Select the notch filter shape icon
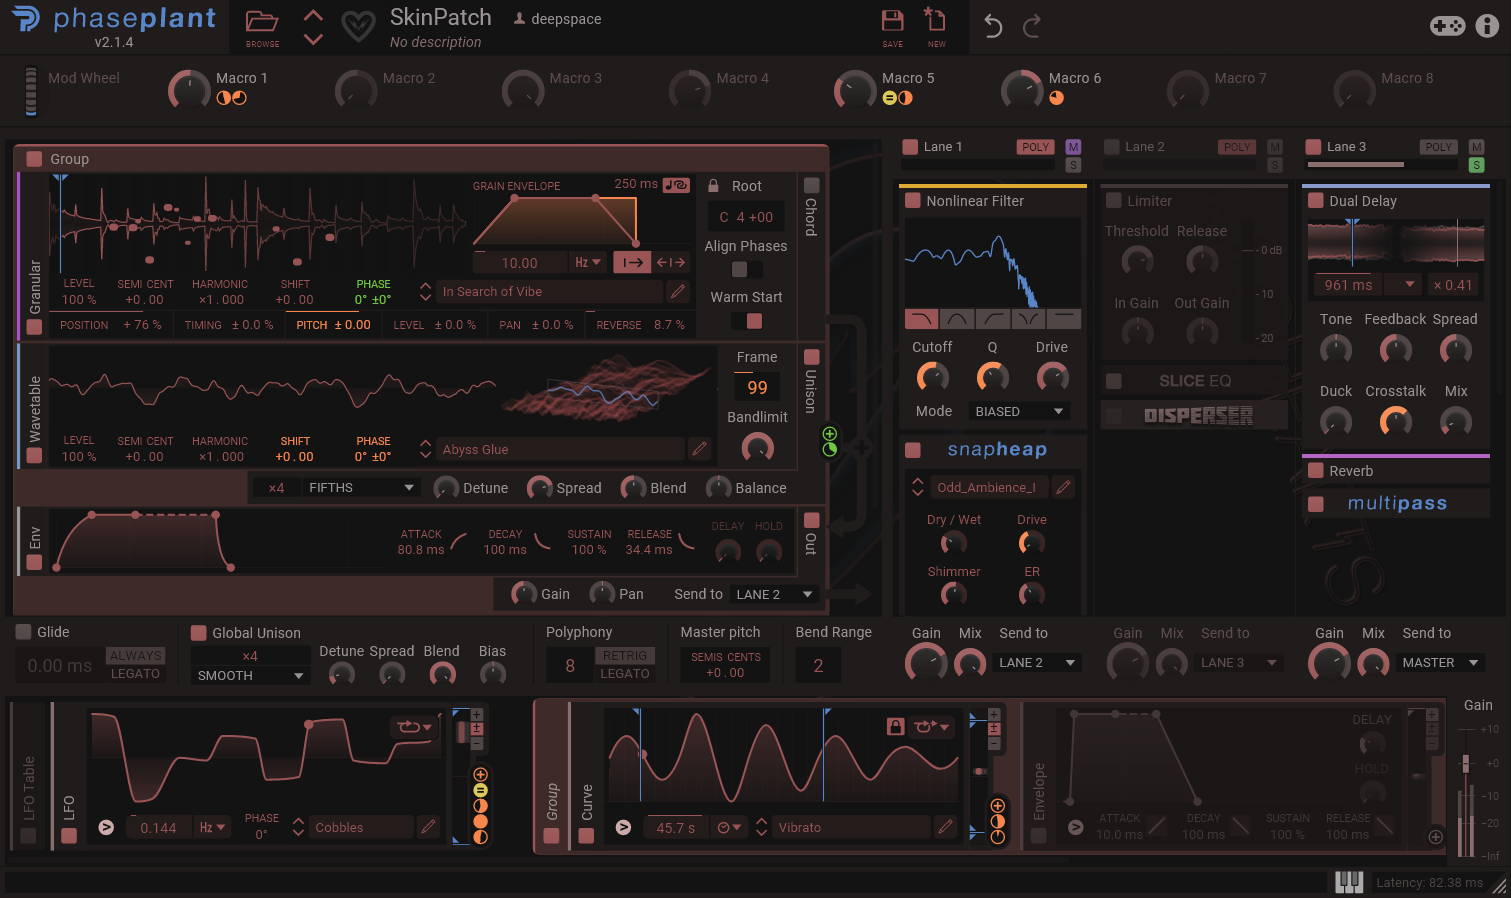 [1028, 319]
